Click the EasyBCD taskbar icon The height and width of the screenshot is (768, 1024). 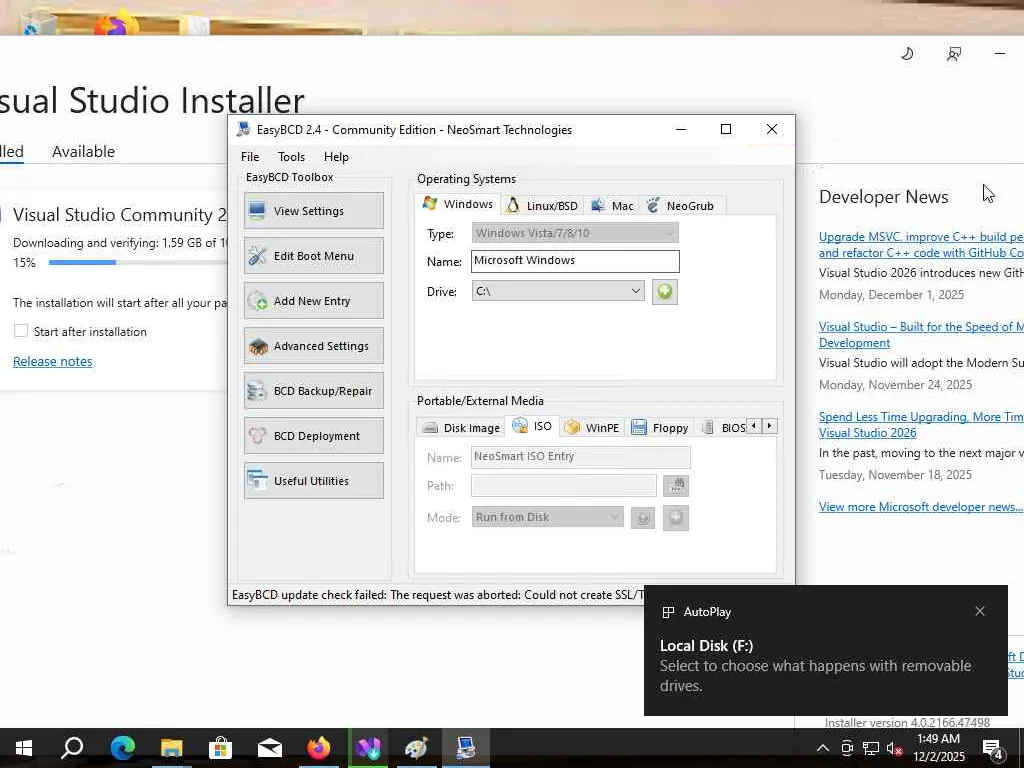[466, 748]
